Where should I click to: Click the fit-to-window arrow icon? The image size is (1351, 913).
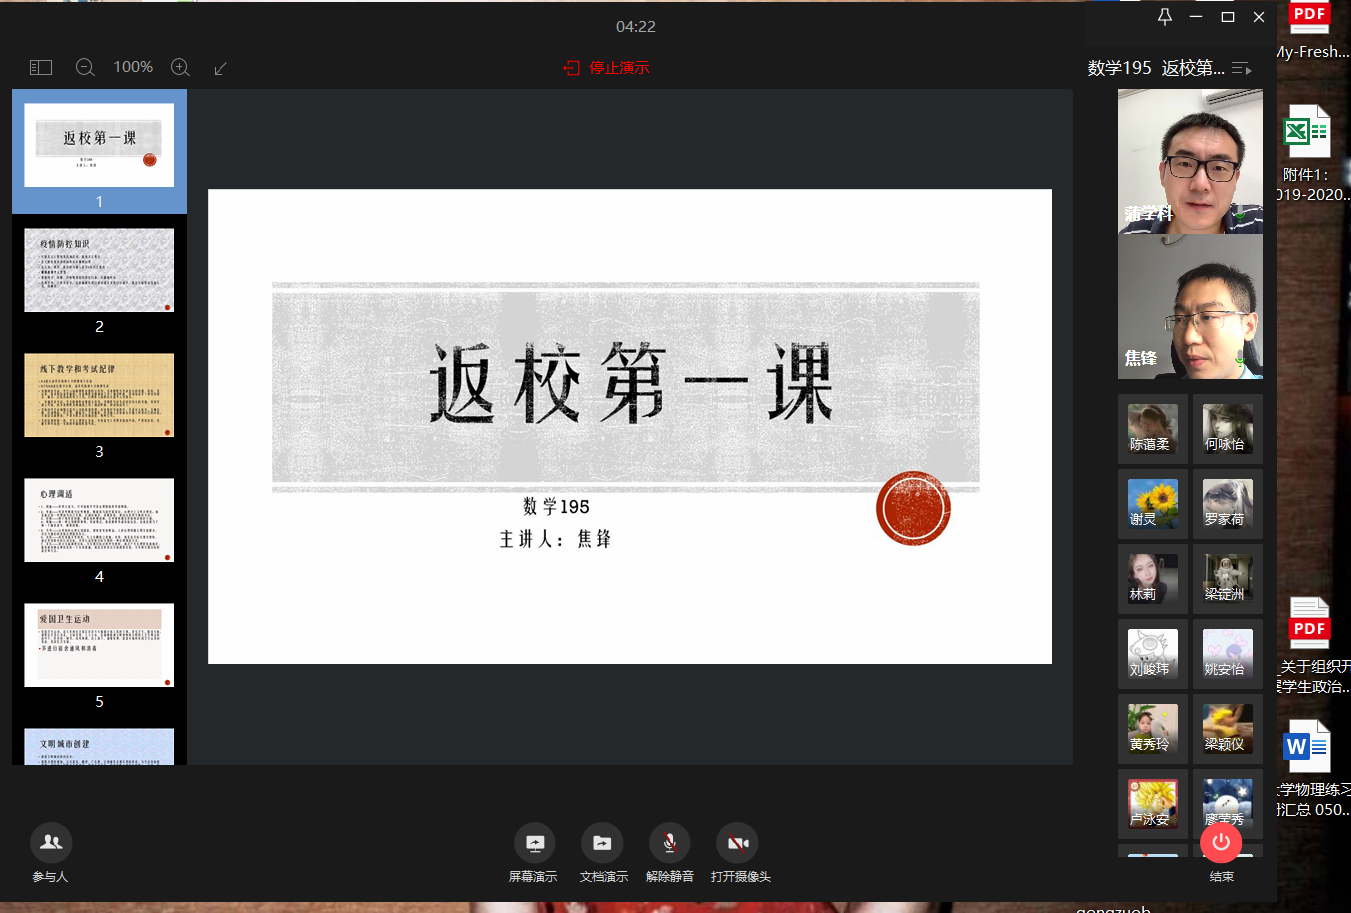pyautogui.click(x=221, y=68)
